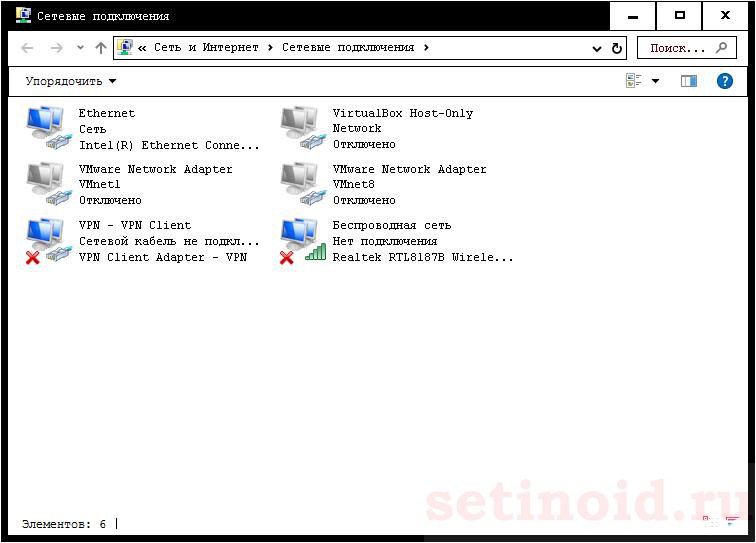
Task: Toggle the preview pane icon
Action: (x=688, y=81)
